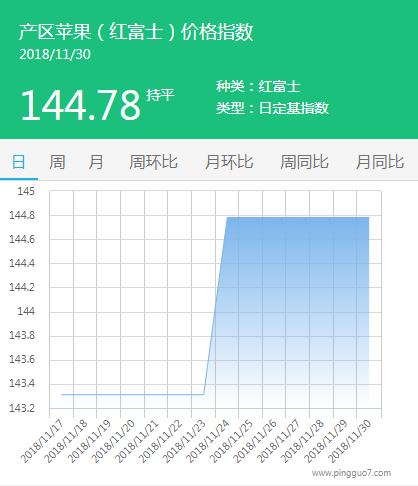Click the y-axis label 143.4
Screen dimensions: 418x486
click(22, 383)
